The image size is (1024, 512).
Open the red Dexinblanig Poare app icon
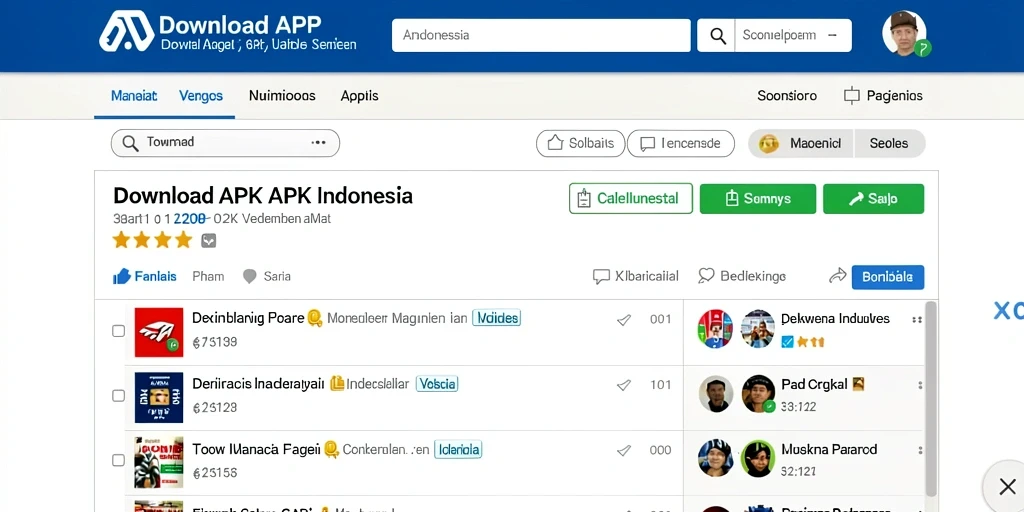(159, 332)
